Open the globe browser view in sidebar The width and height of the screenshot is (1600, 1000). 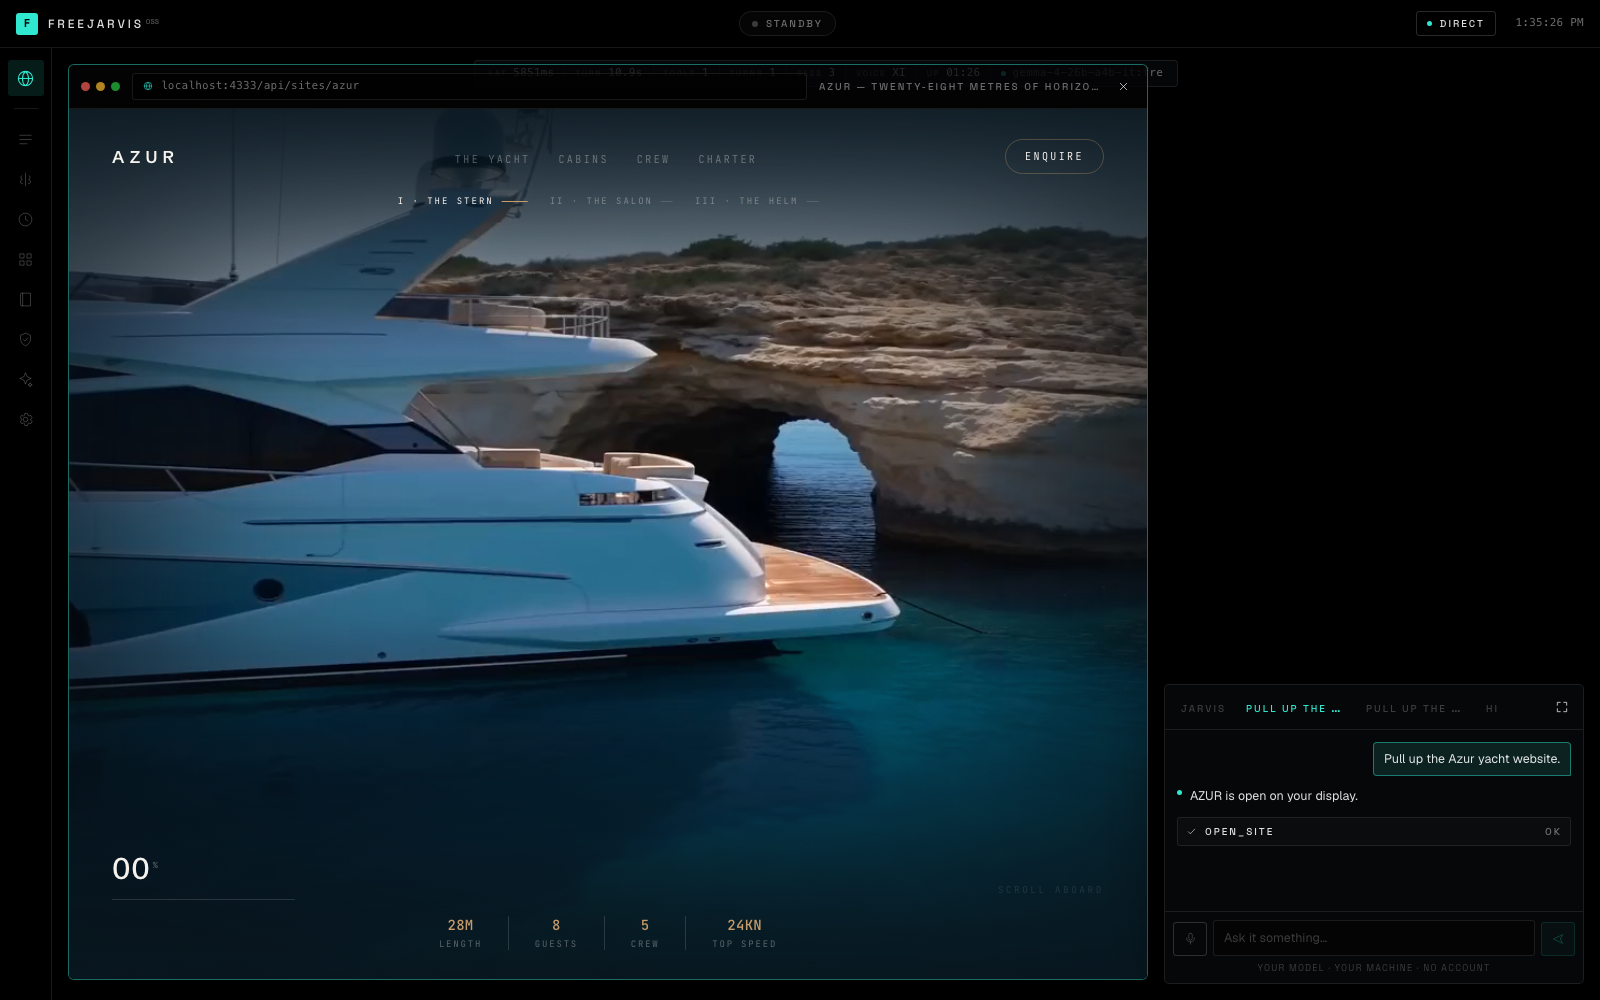pyautogui.click(x=26, y=78)
